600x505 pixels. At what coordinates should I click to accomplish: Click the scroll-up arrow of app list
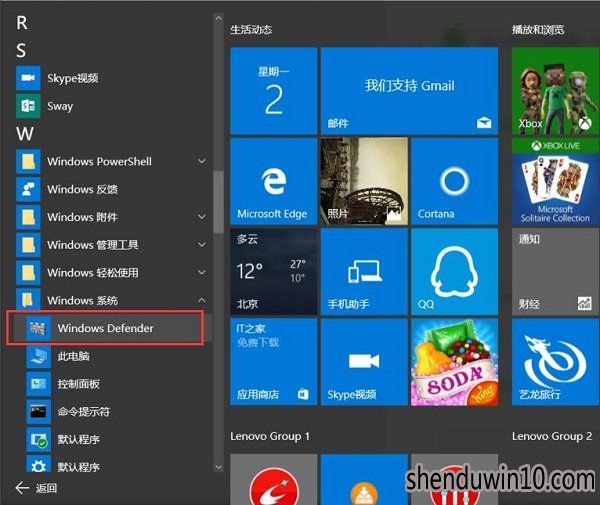pyautogui.click(x=218, y=18)
